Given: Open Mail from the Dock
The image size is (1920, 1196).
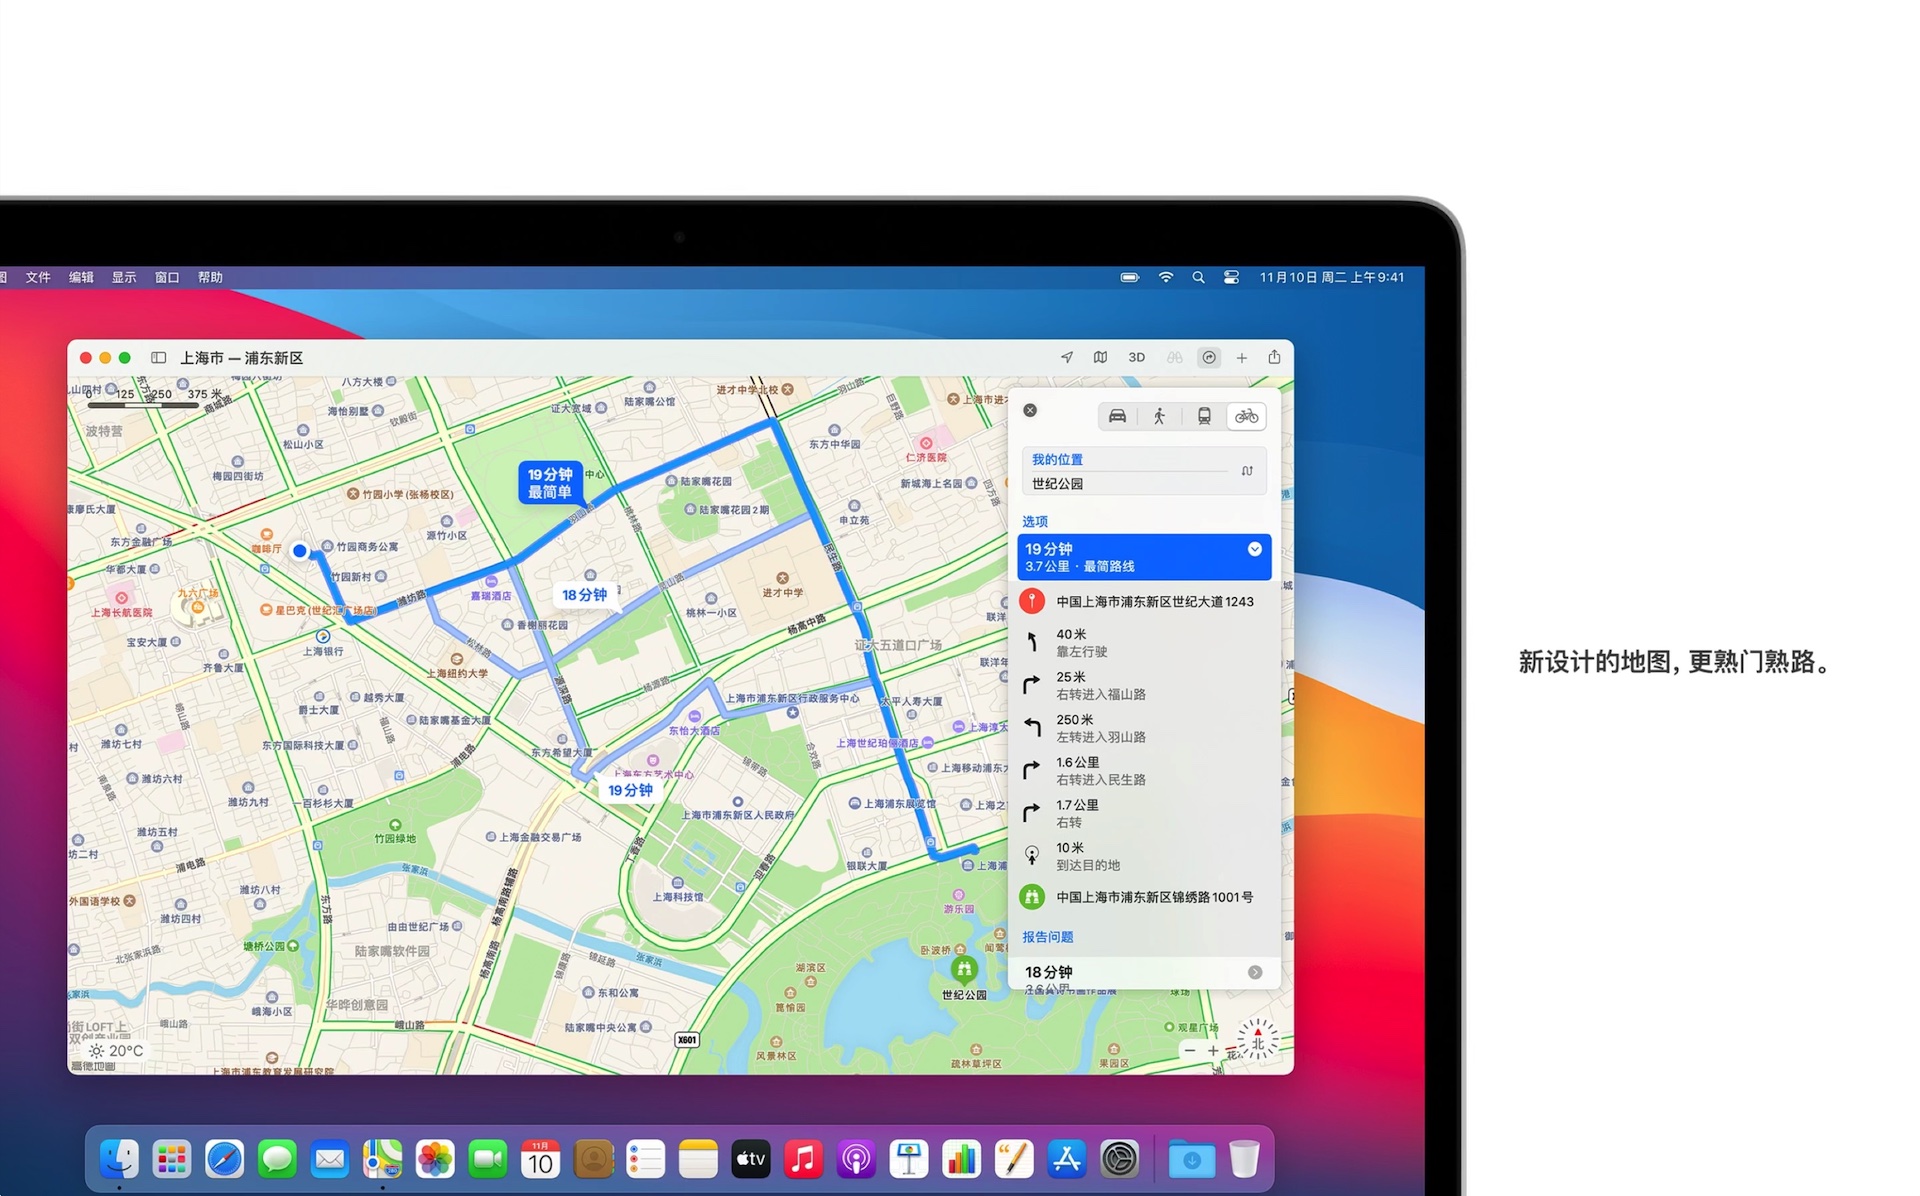Looking at the screenshot, I should tap(329, 1159).
